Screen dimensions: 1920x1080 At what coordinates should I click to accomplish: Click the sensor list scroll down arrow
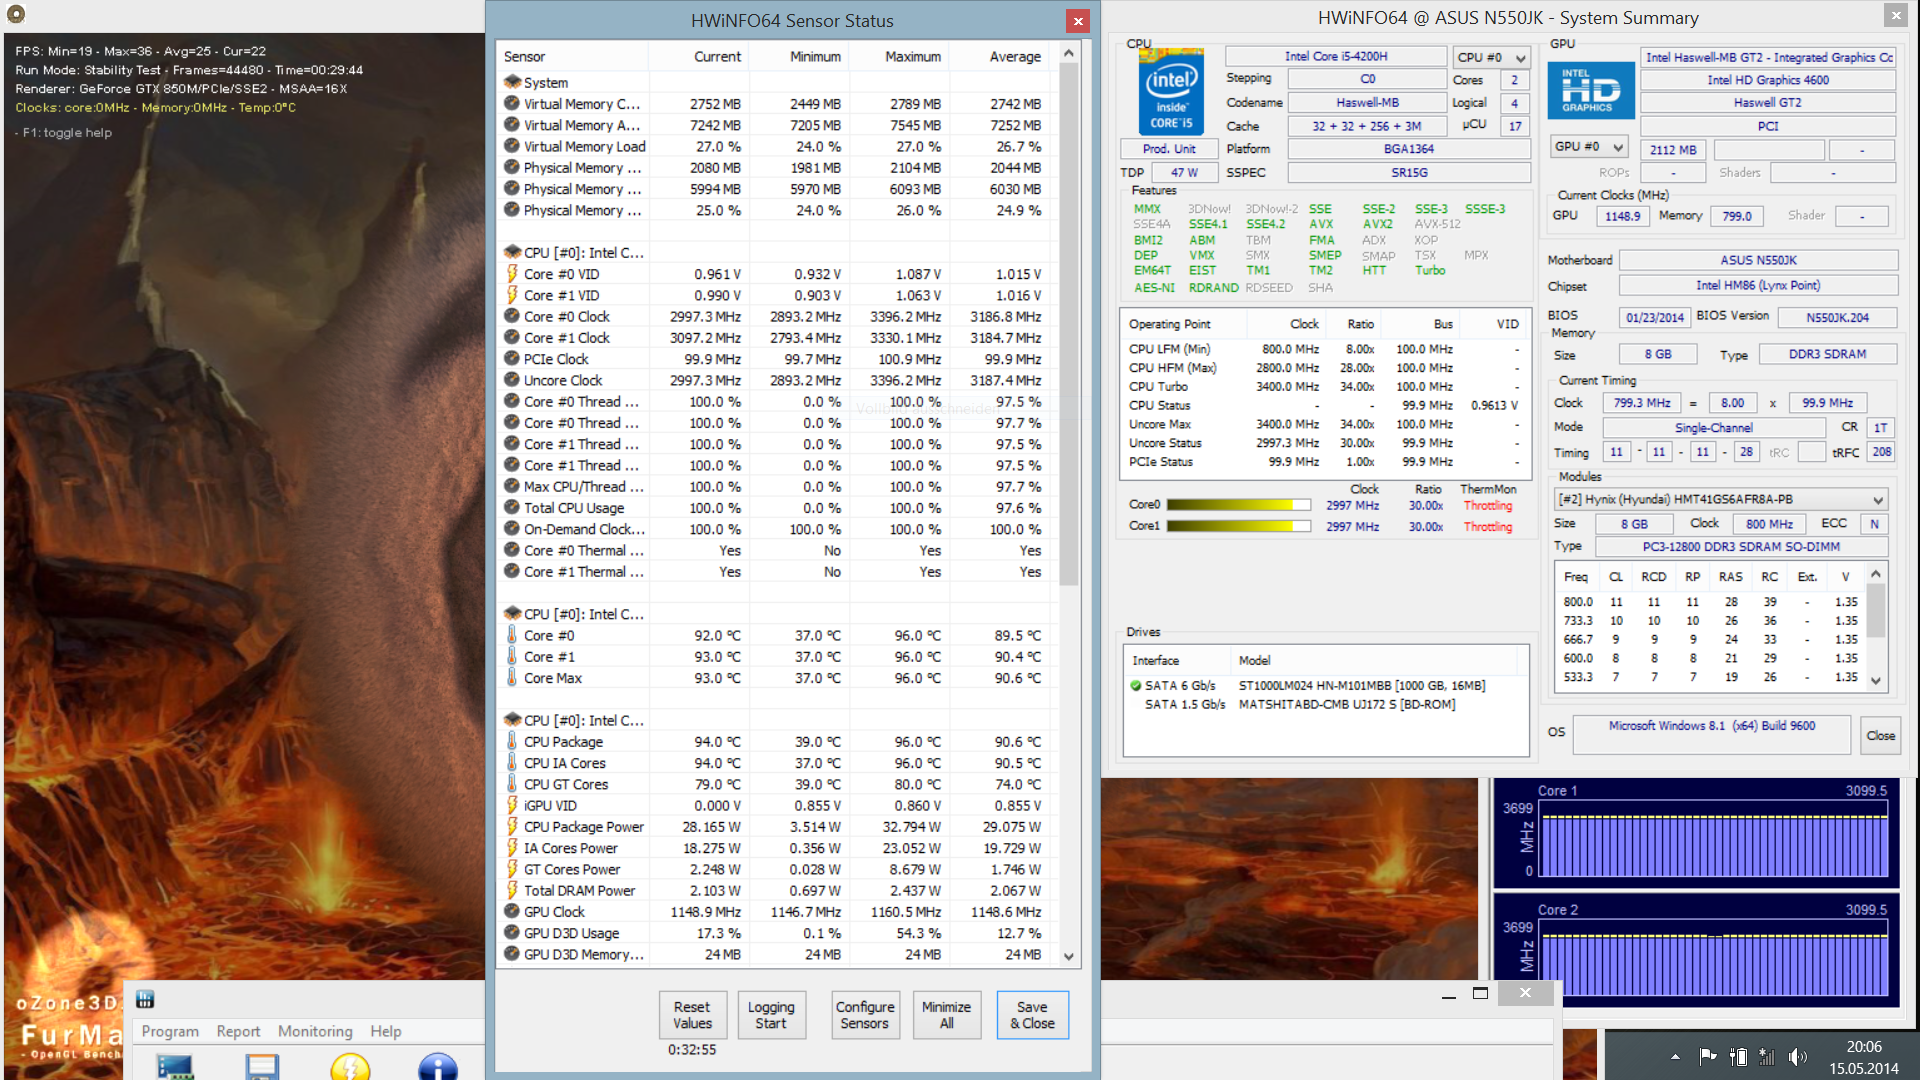coord(1069,956)
